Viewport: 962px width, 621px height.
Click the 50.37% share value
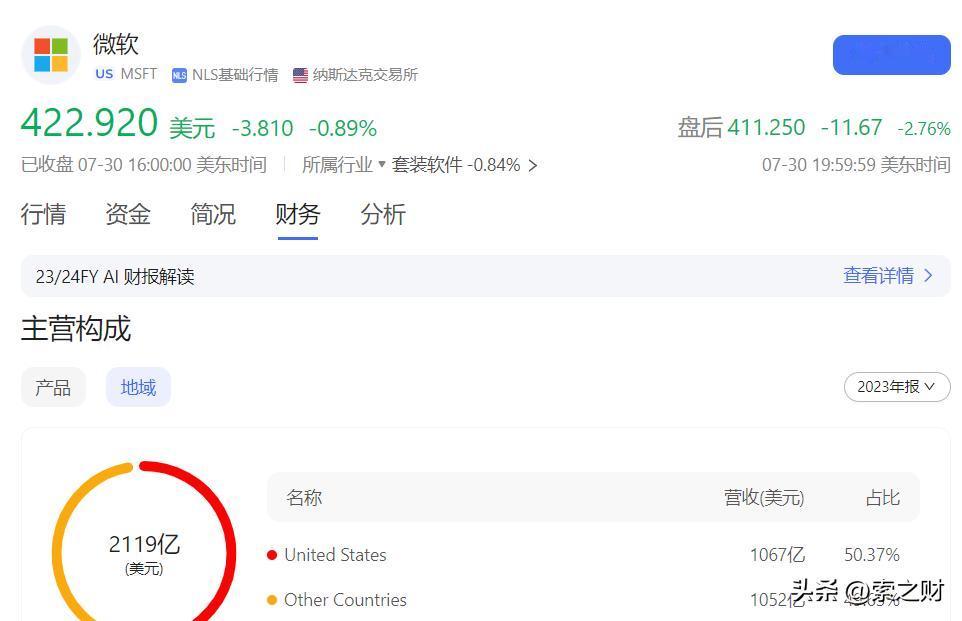pyautogui.click(x=872, y=555)
